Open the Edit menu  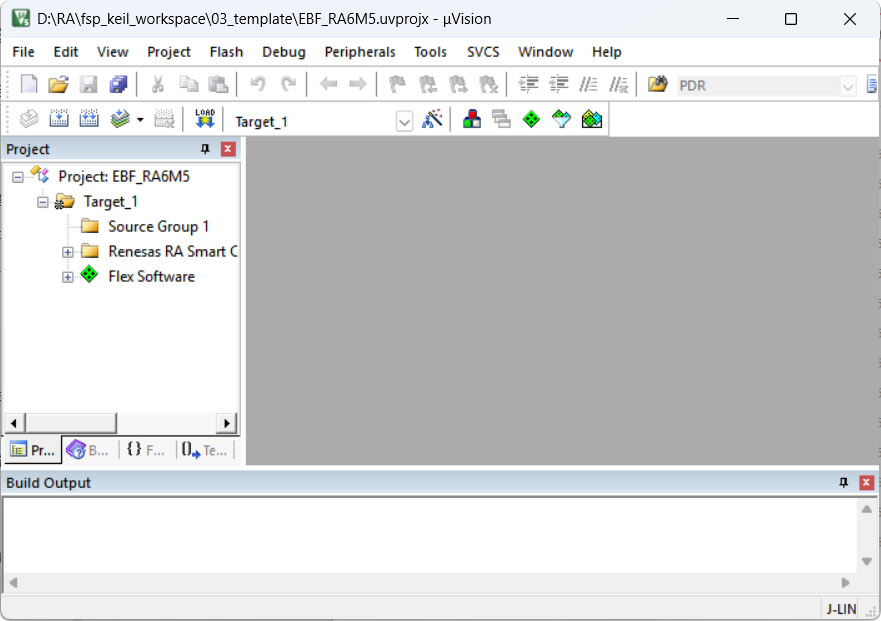click(66, 52)
